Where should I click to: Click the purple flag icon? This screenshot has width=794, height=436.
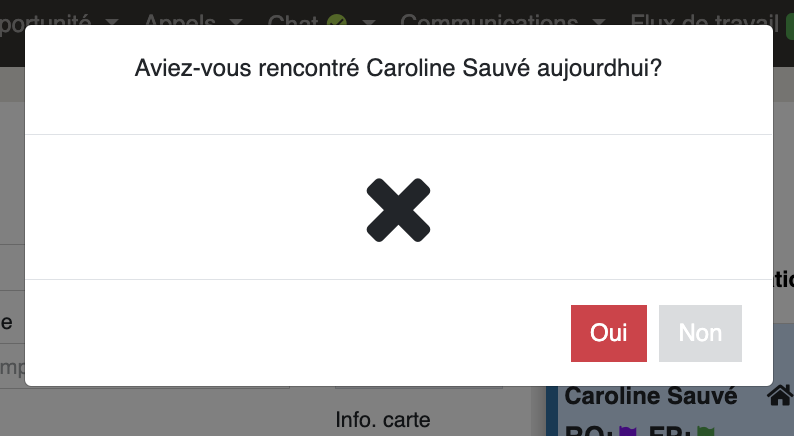627,431
